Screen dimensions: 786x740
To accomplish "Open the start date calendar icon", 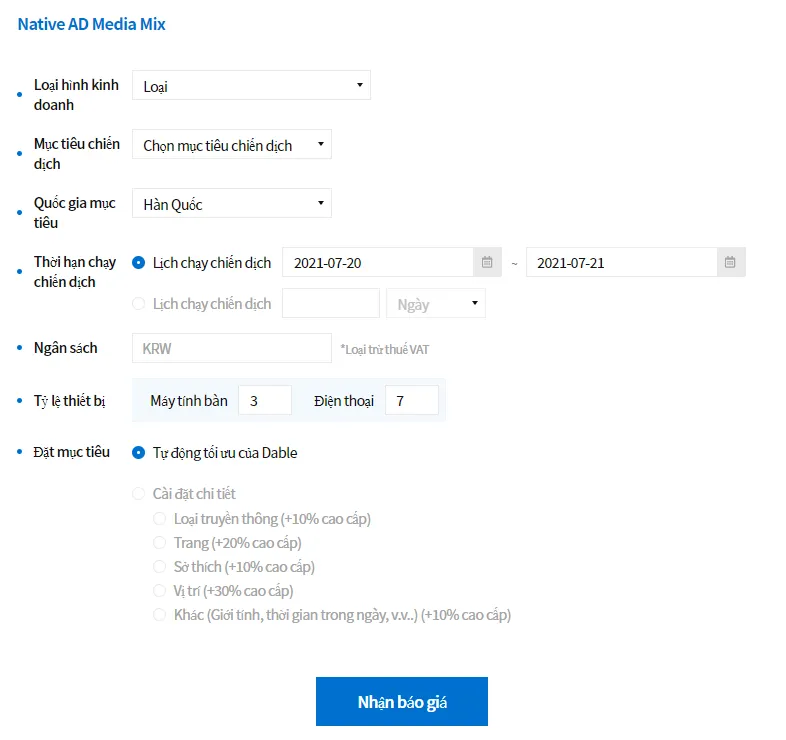I will tap(487, 262).
